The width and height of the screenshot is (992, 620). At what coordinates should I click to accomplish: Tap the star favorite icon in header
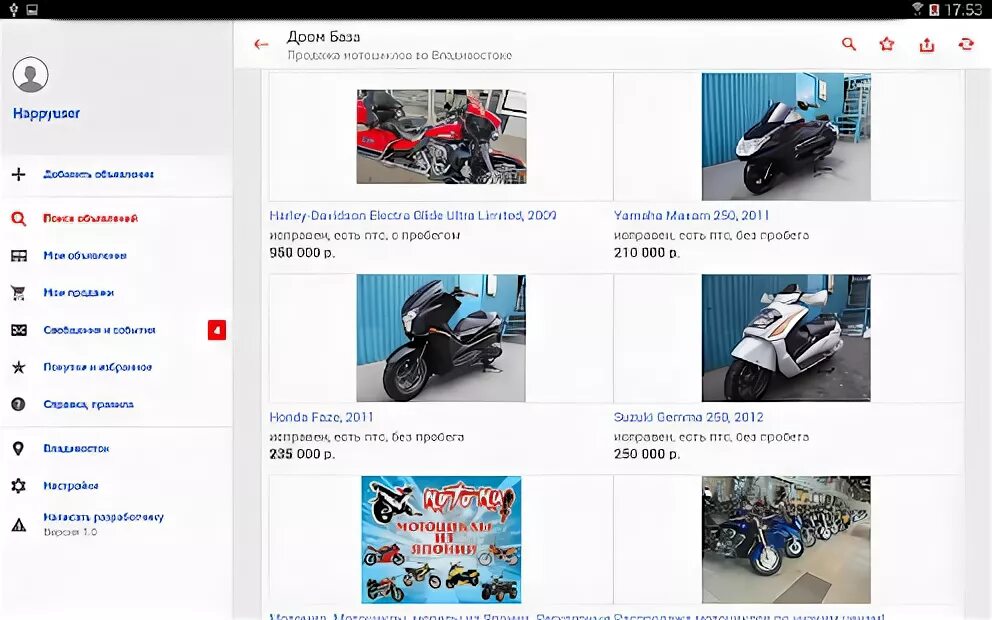pos(887,44)
